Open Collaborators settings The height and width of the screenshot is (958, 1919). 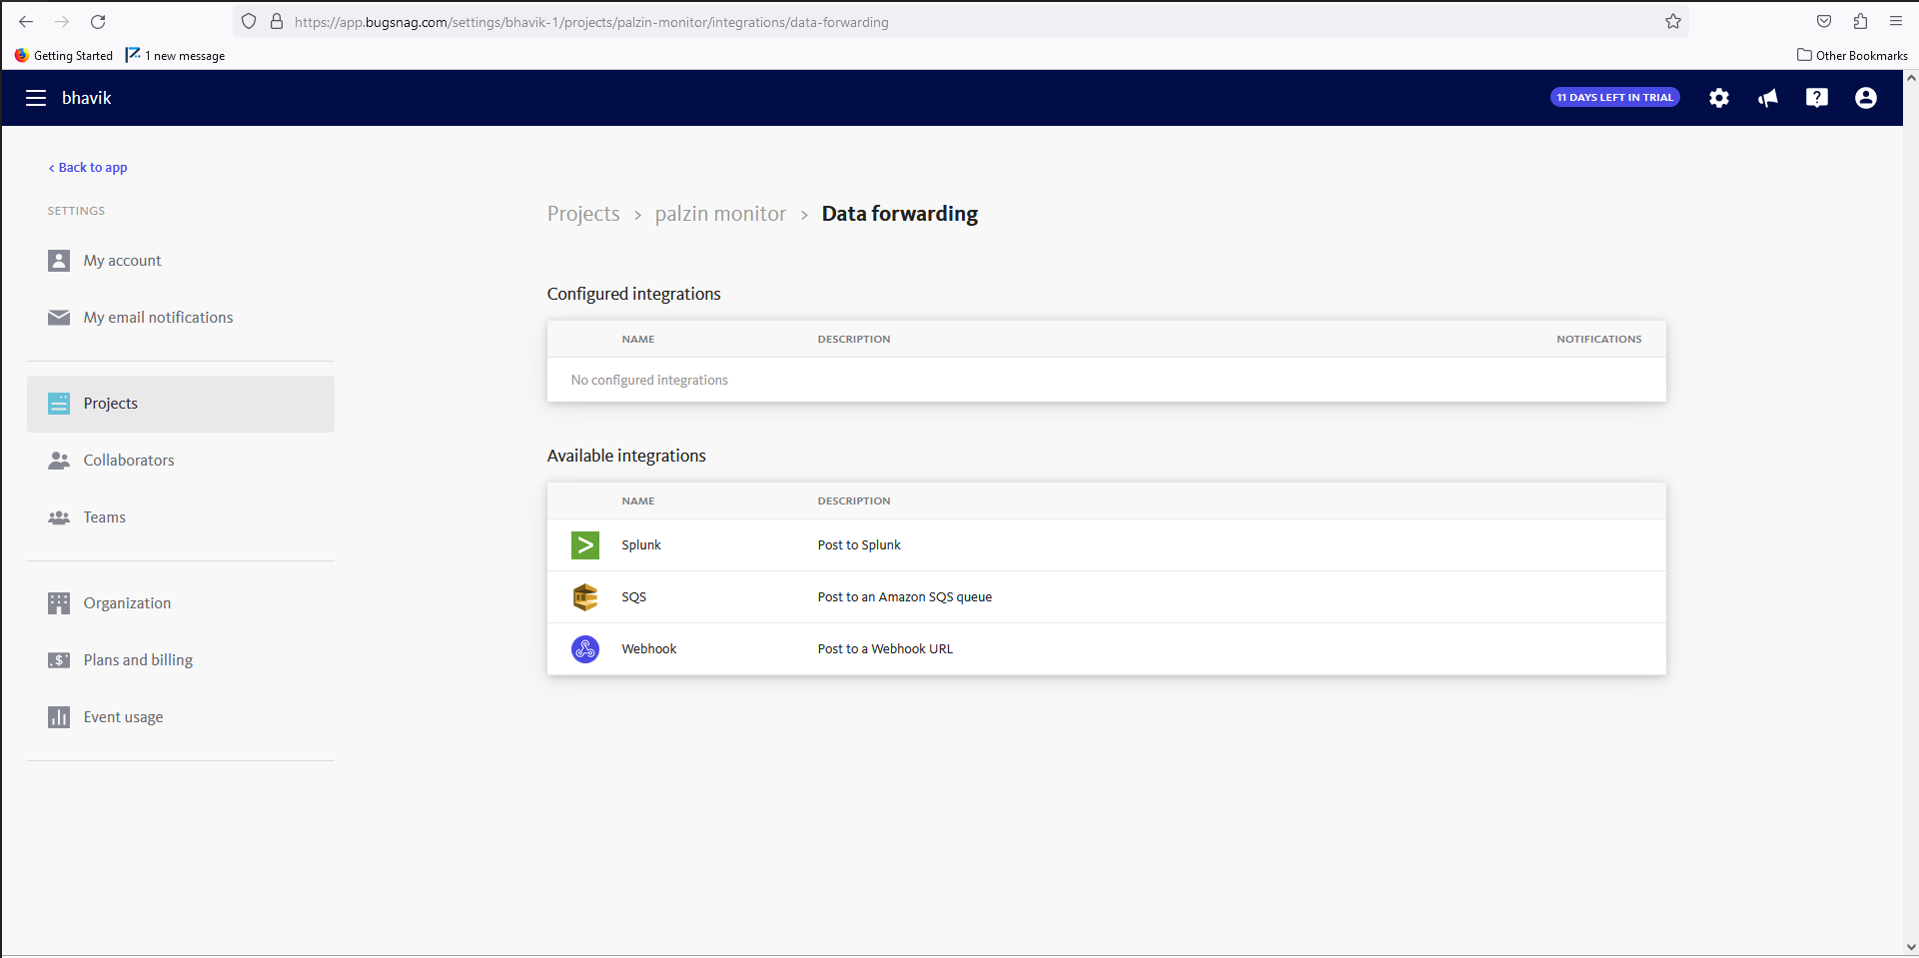181,460
